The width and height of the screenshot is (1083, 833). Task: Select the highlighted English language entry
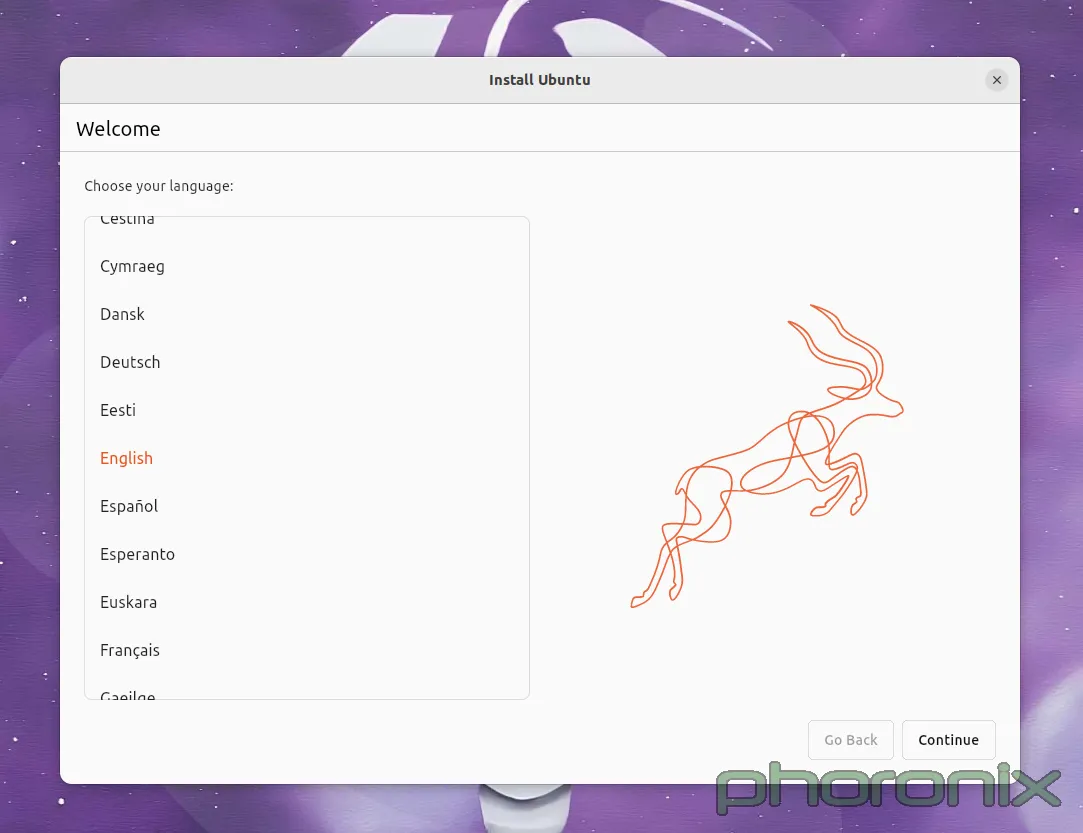tap(307, 458)
